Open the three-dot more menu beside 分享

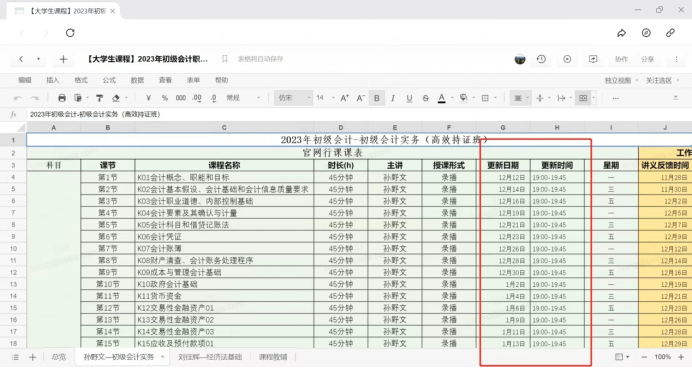676,59
